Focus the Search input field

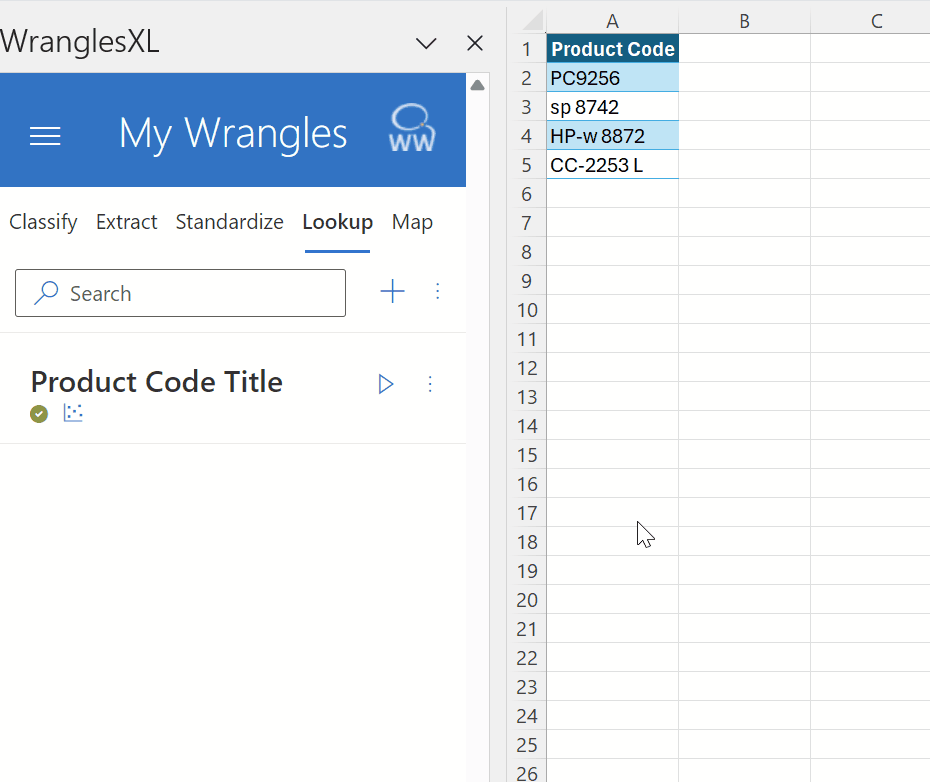coord(180,293)
